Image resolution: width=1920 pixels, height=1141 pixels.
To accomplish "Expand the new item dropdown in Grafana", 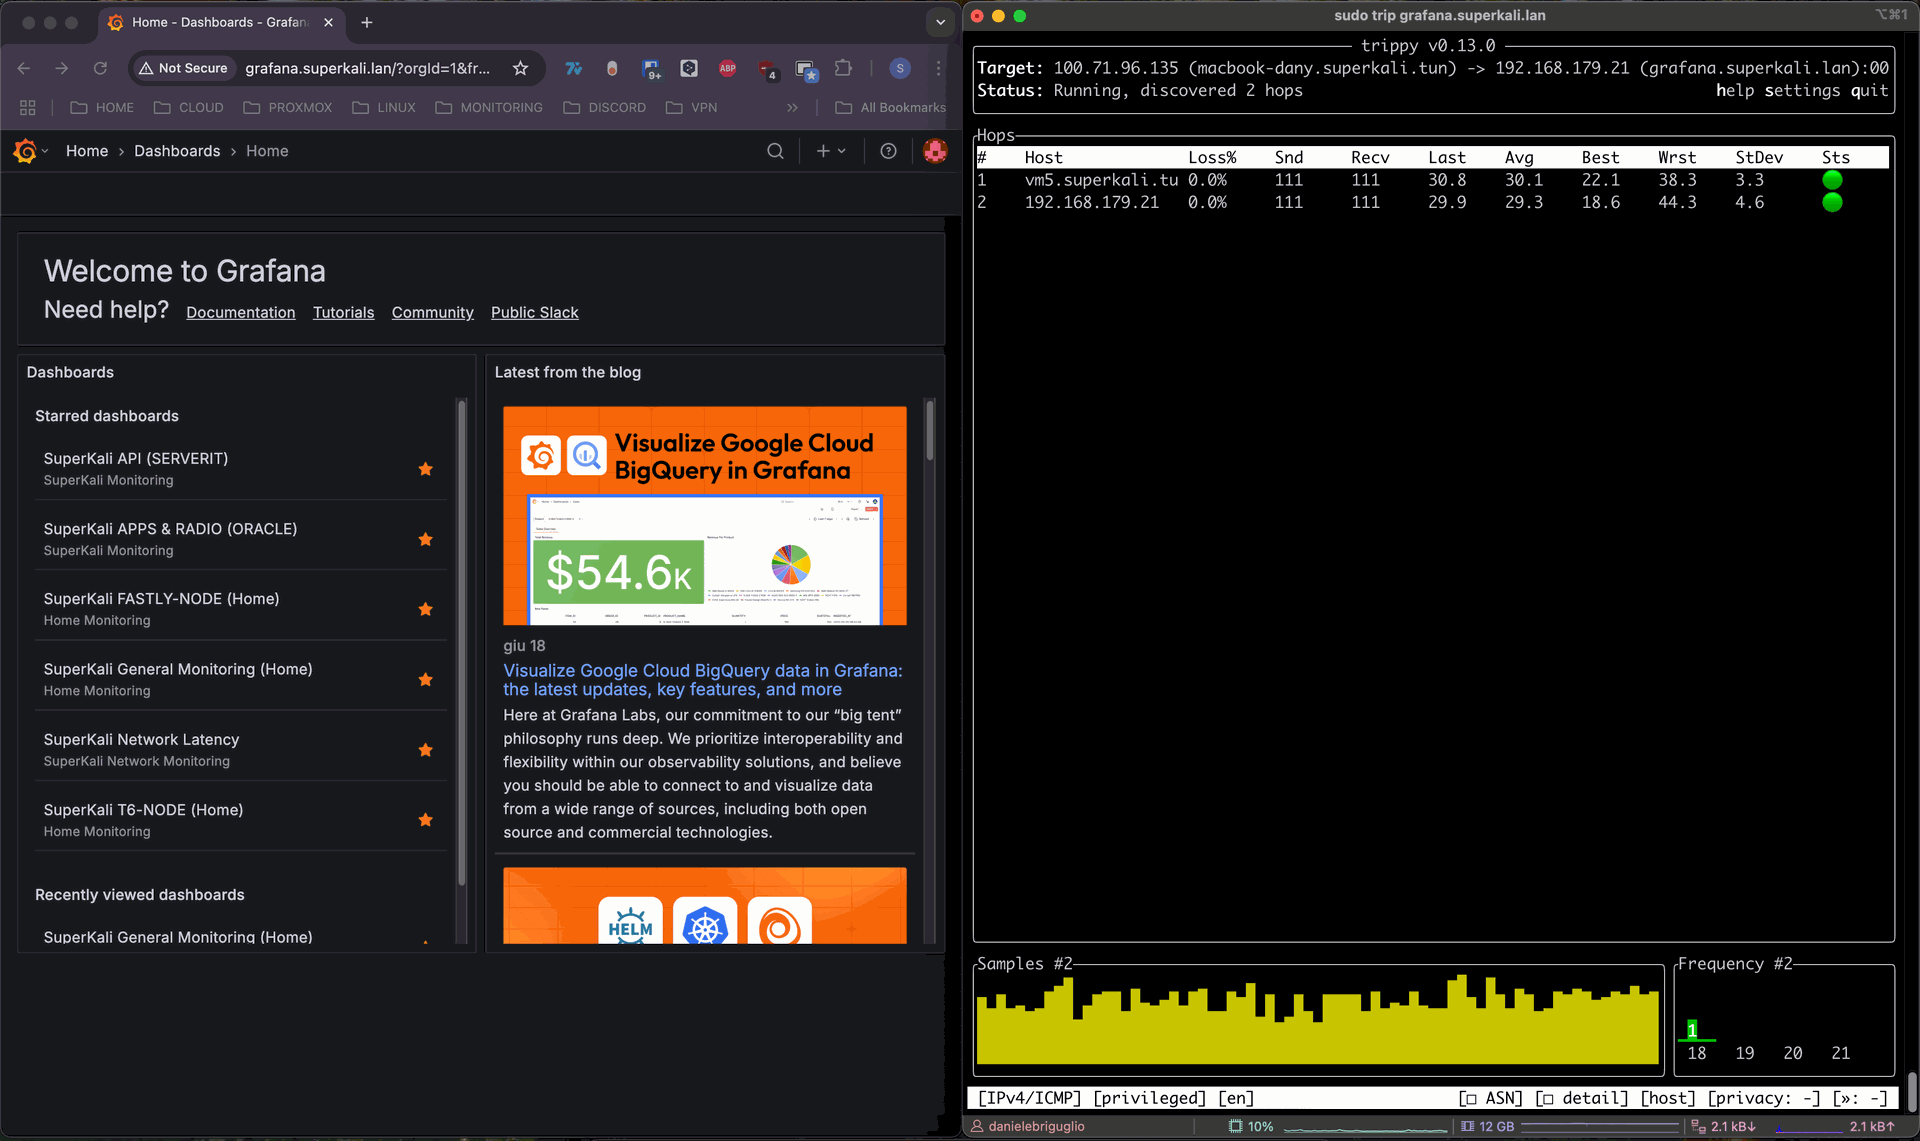I will [831, 151].
